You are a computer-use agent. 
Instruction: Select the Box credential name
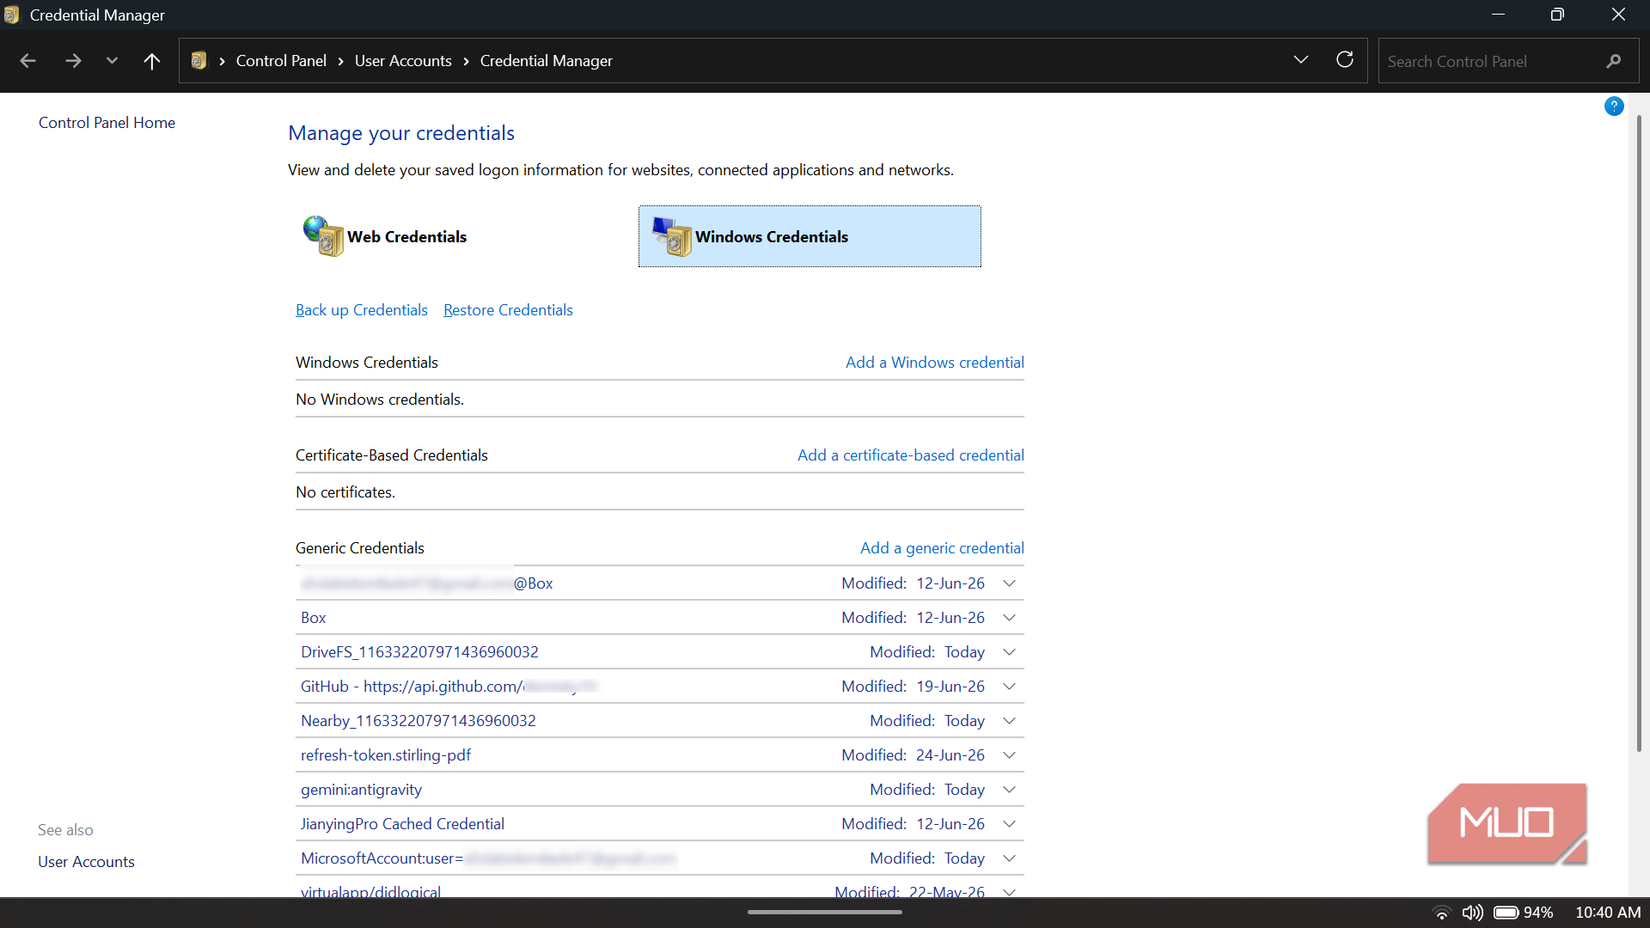click(x=313, y=618)
